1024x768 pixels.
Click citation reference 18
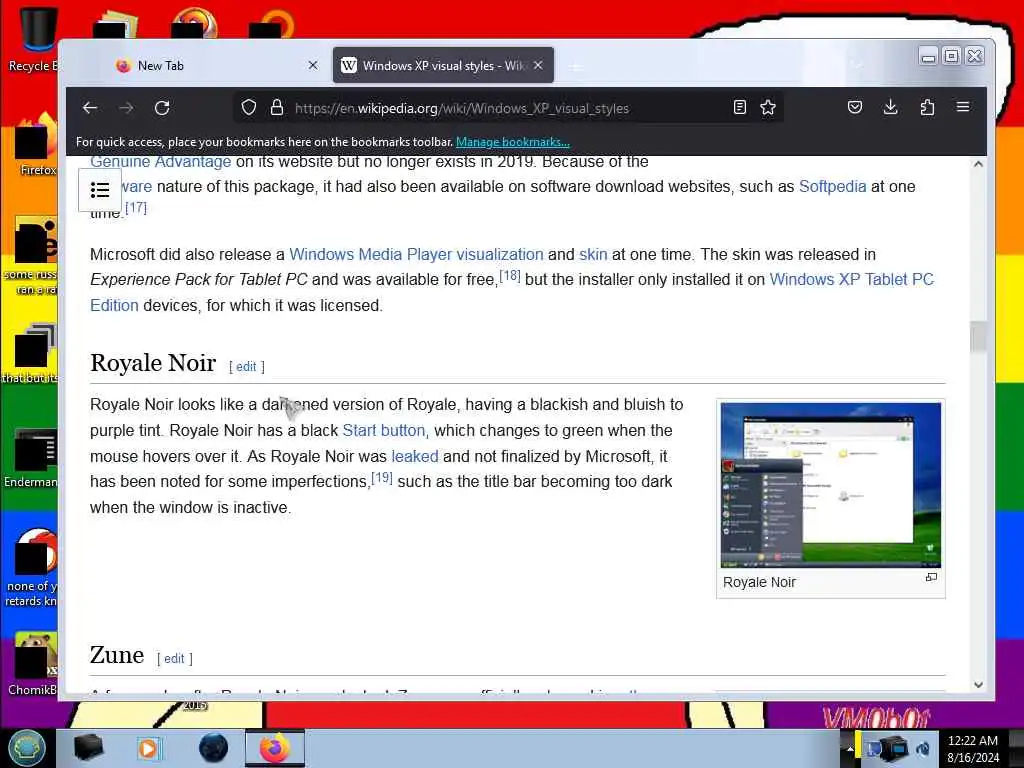pyautogui.click(x=510, y=276)
